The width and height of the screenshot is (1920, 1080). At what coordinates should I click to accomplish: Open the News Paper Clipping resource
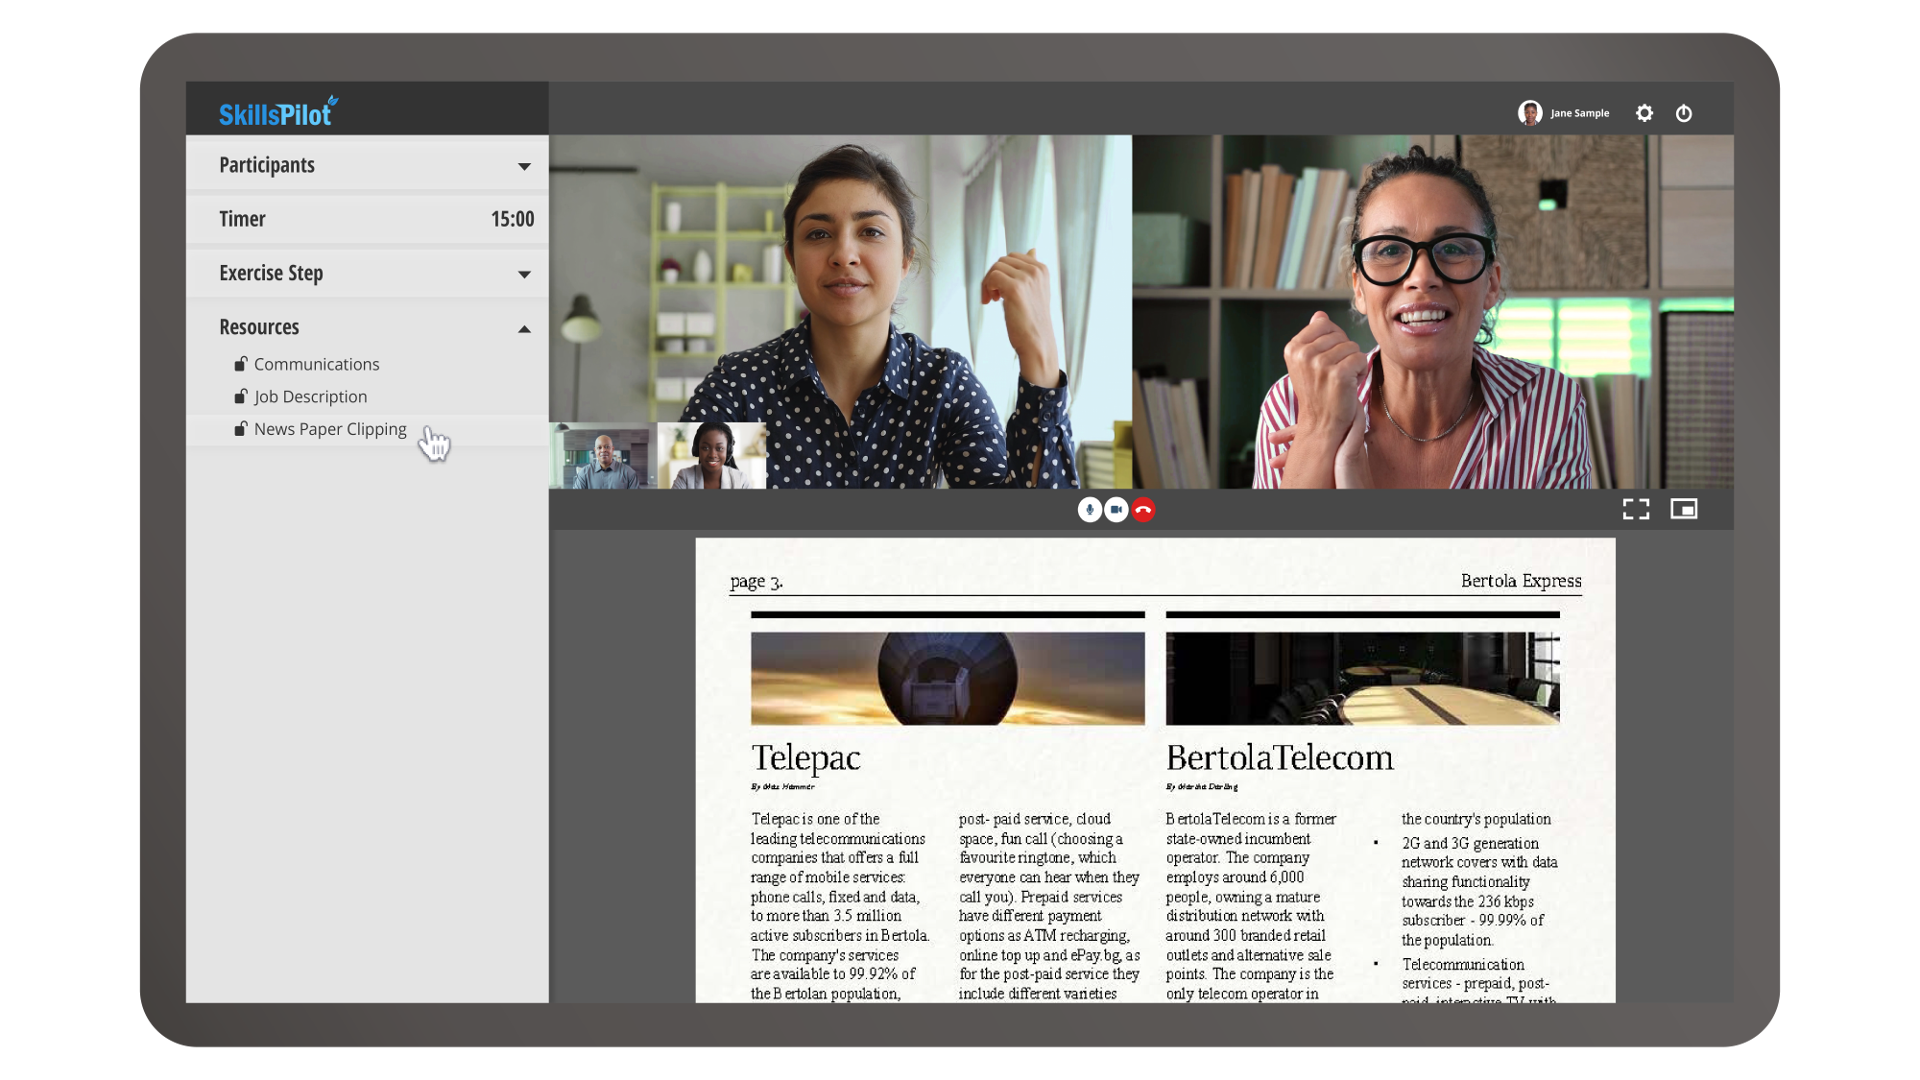click(x=330, y=429)
